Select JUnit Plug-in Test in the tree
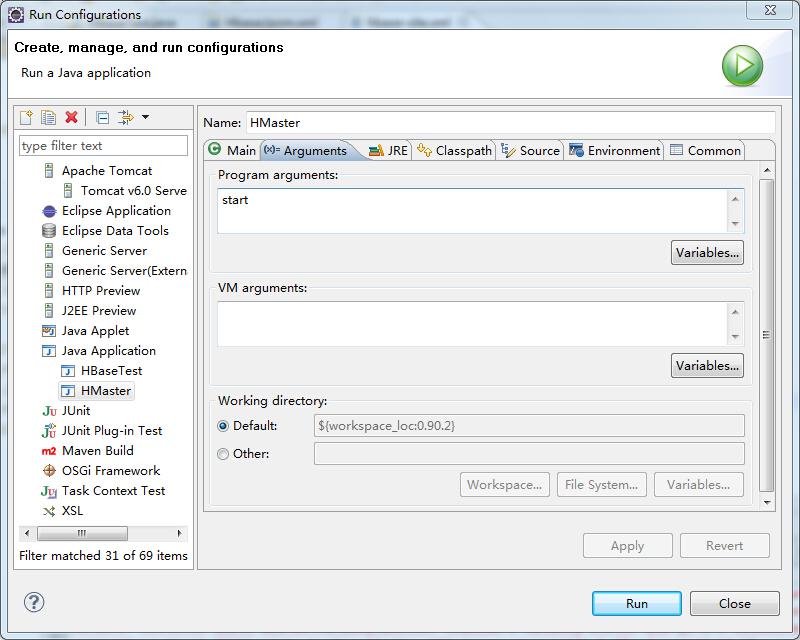The height and width of the screenshot is (640, 800). pos(111,431)
